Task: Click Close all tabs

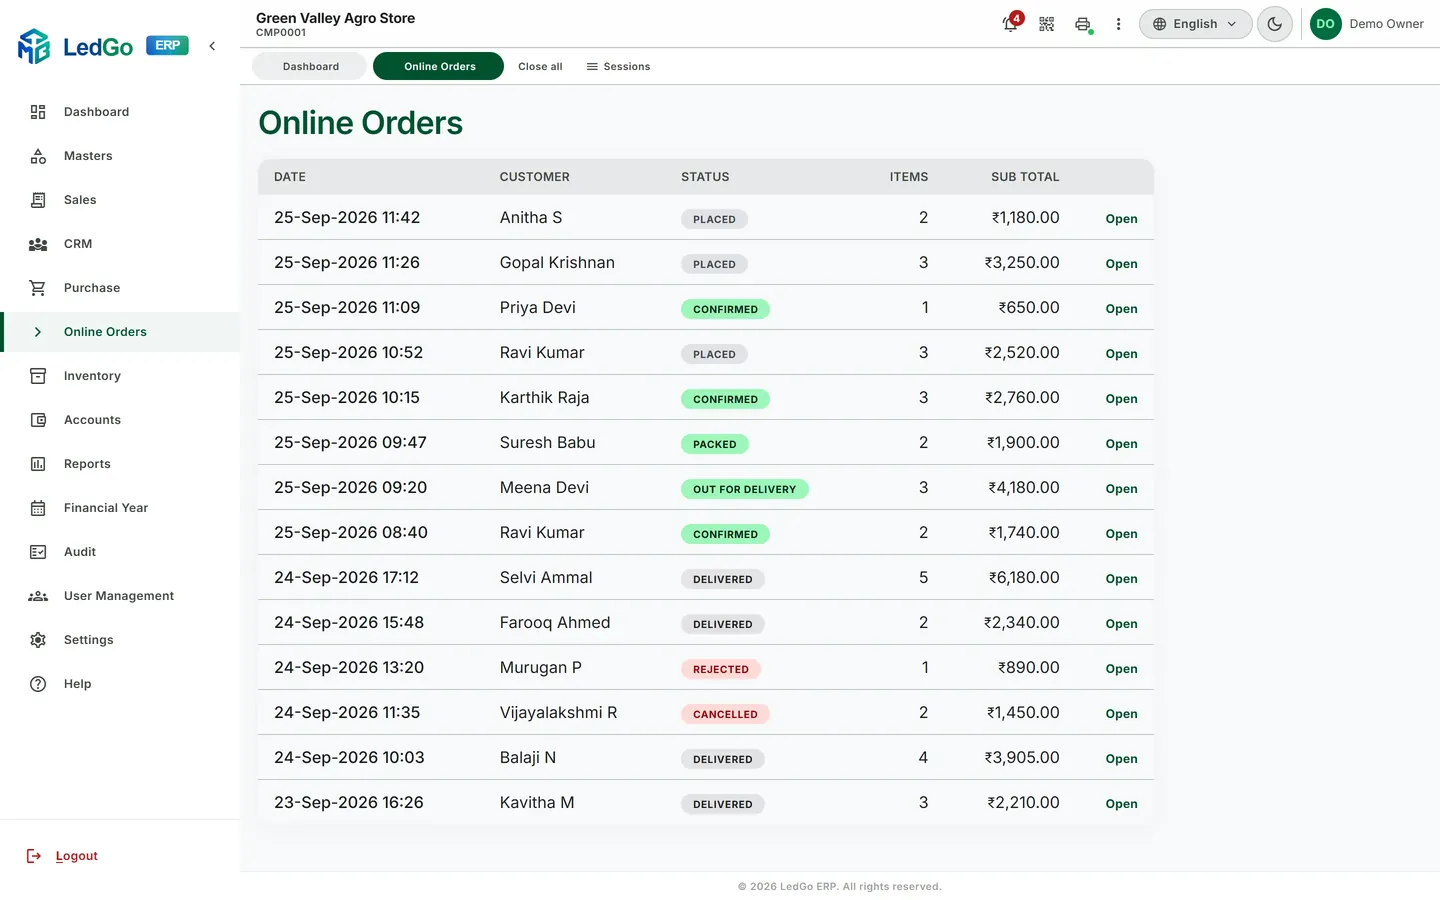Action: pos(540,67)
